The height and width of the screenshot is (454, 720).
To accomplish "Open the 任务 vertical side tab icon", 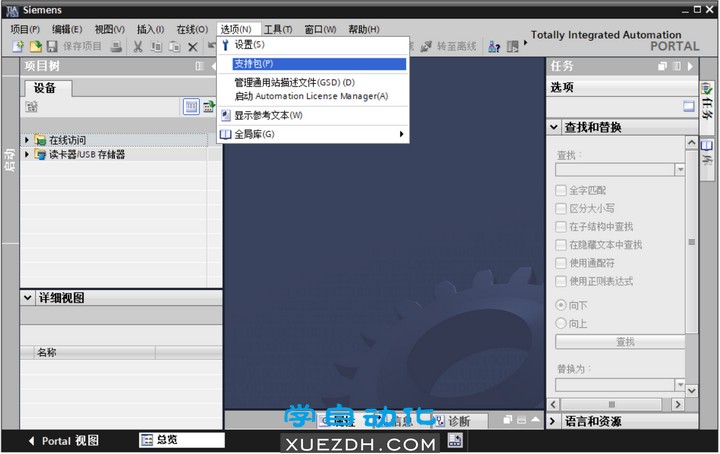I will click(707, 90).
